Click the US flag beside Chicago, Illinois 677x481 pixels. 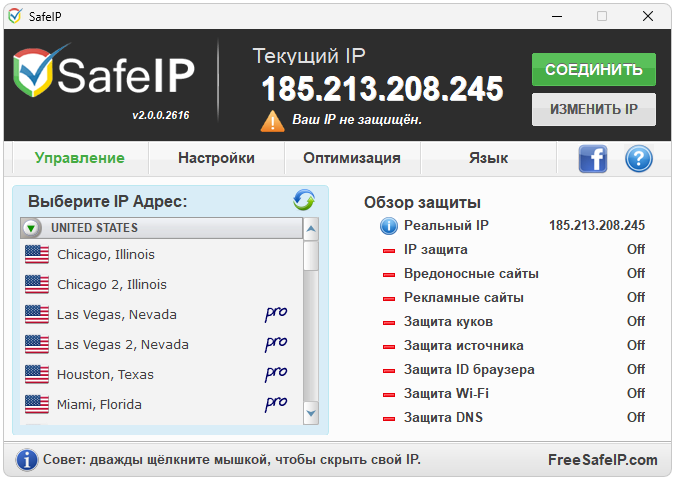tap(37, 254)
